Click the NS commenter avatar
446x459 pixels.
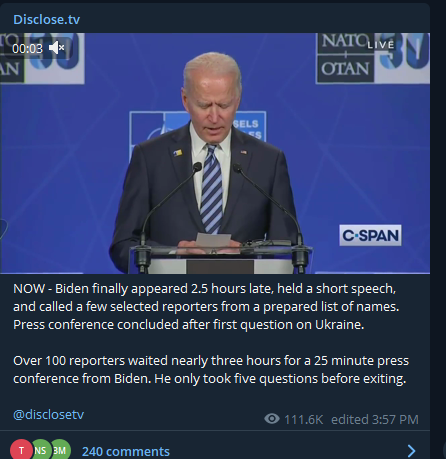coord(41,450)
